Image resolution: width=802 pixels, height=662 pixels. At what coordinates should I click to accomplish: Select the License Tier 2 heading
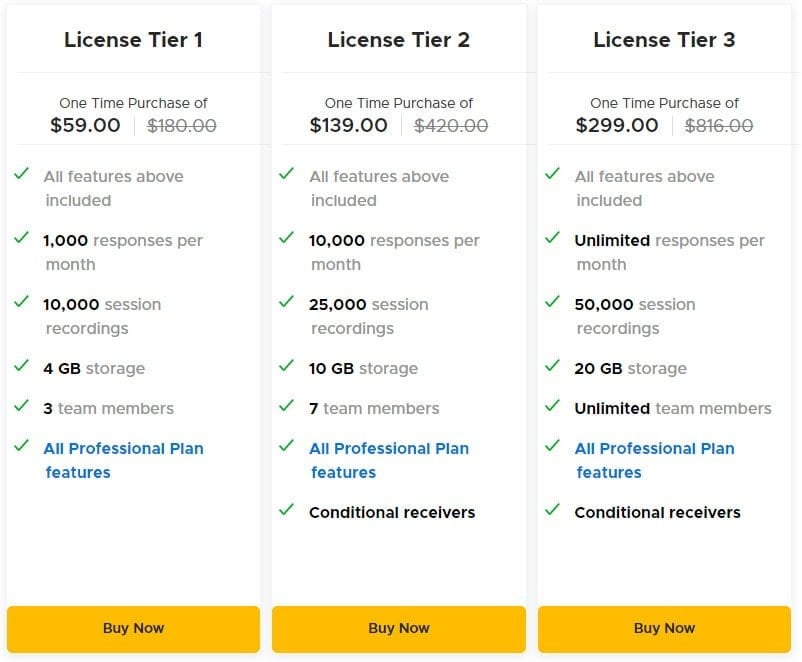coord(398,40)
